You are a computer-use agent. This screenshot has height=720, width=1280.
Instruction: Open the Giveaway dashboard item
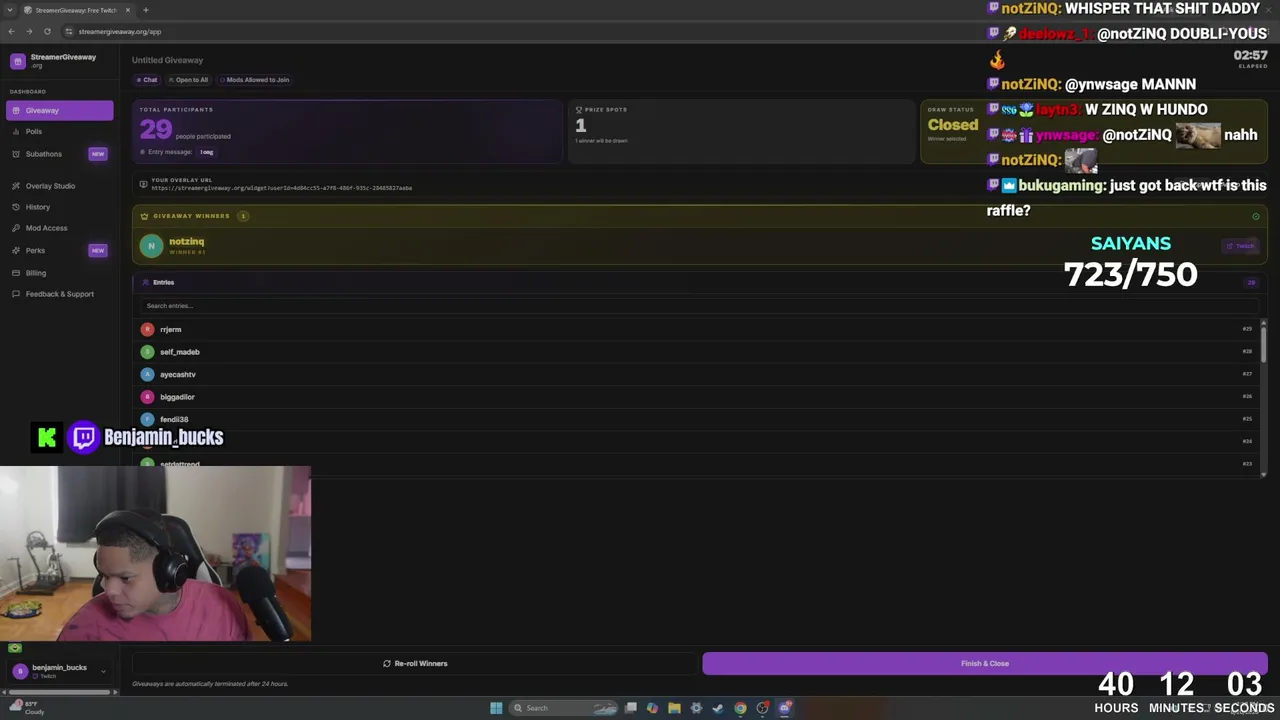[x=59, y=110]
